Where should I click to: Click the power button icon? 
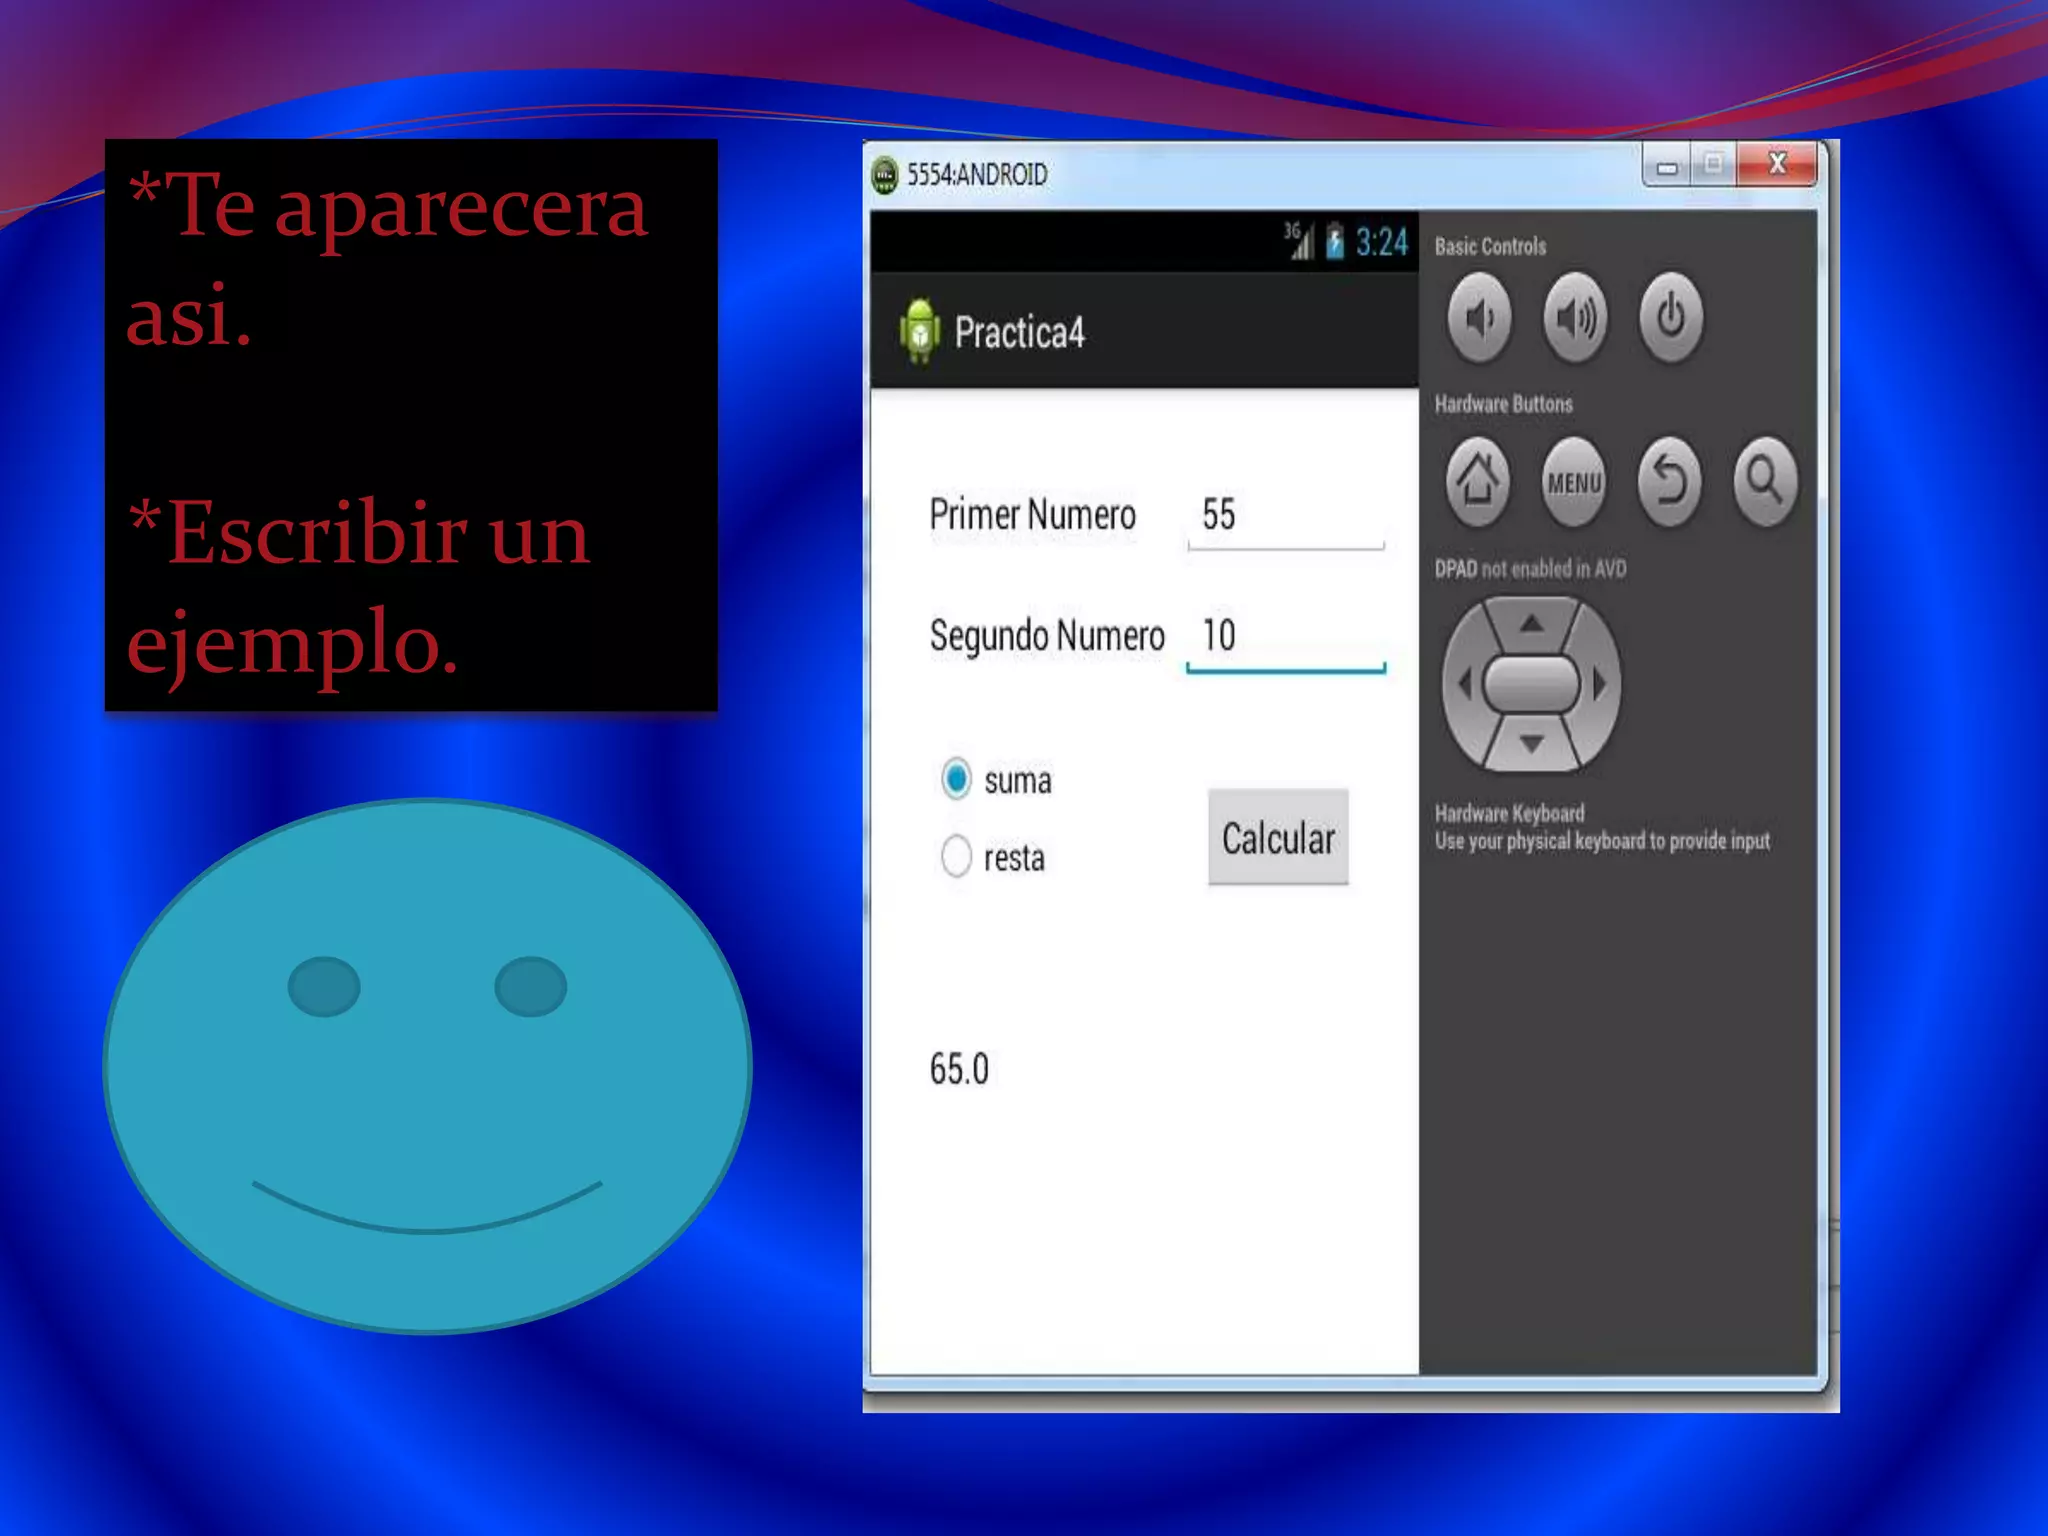[1670, 318]
